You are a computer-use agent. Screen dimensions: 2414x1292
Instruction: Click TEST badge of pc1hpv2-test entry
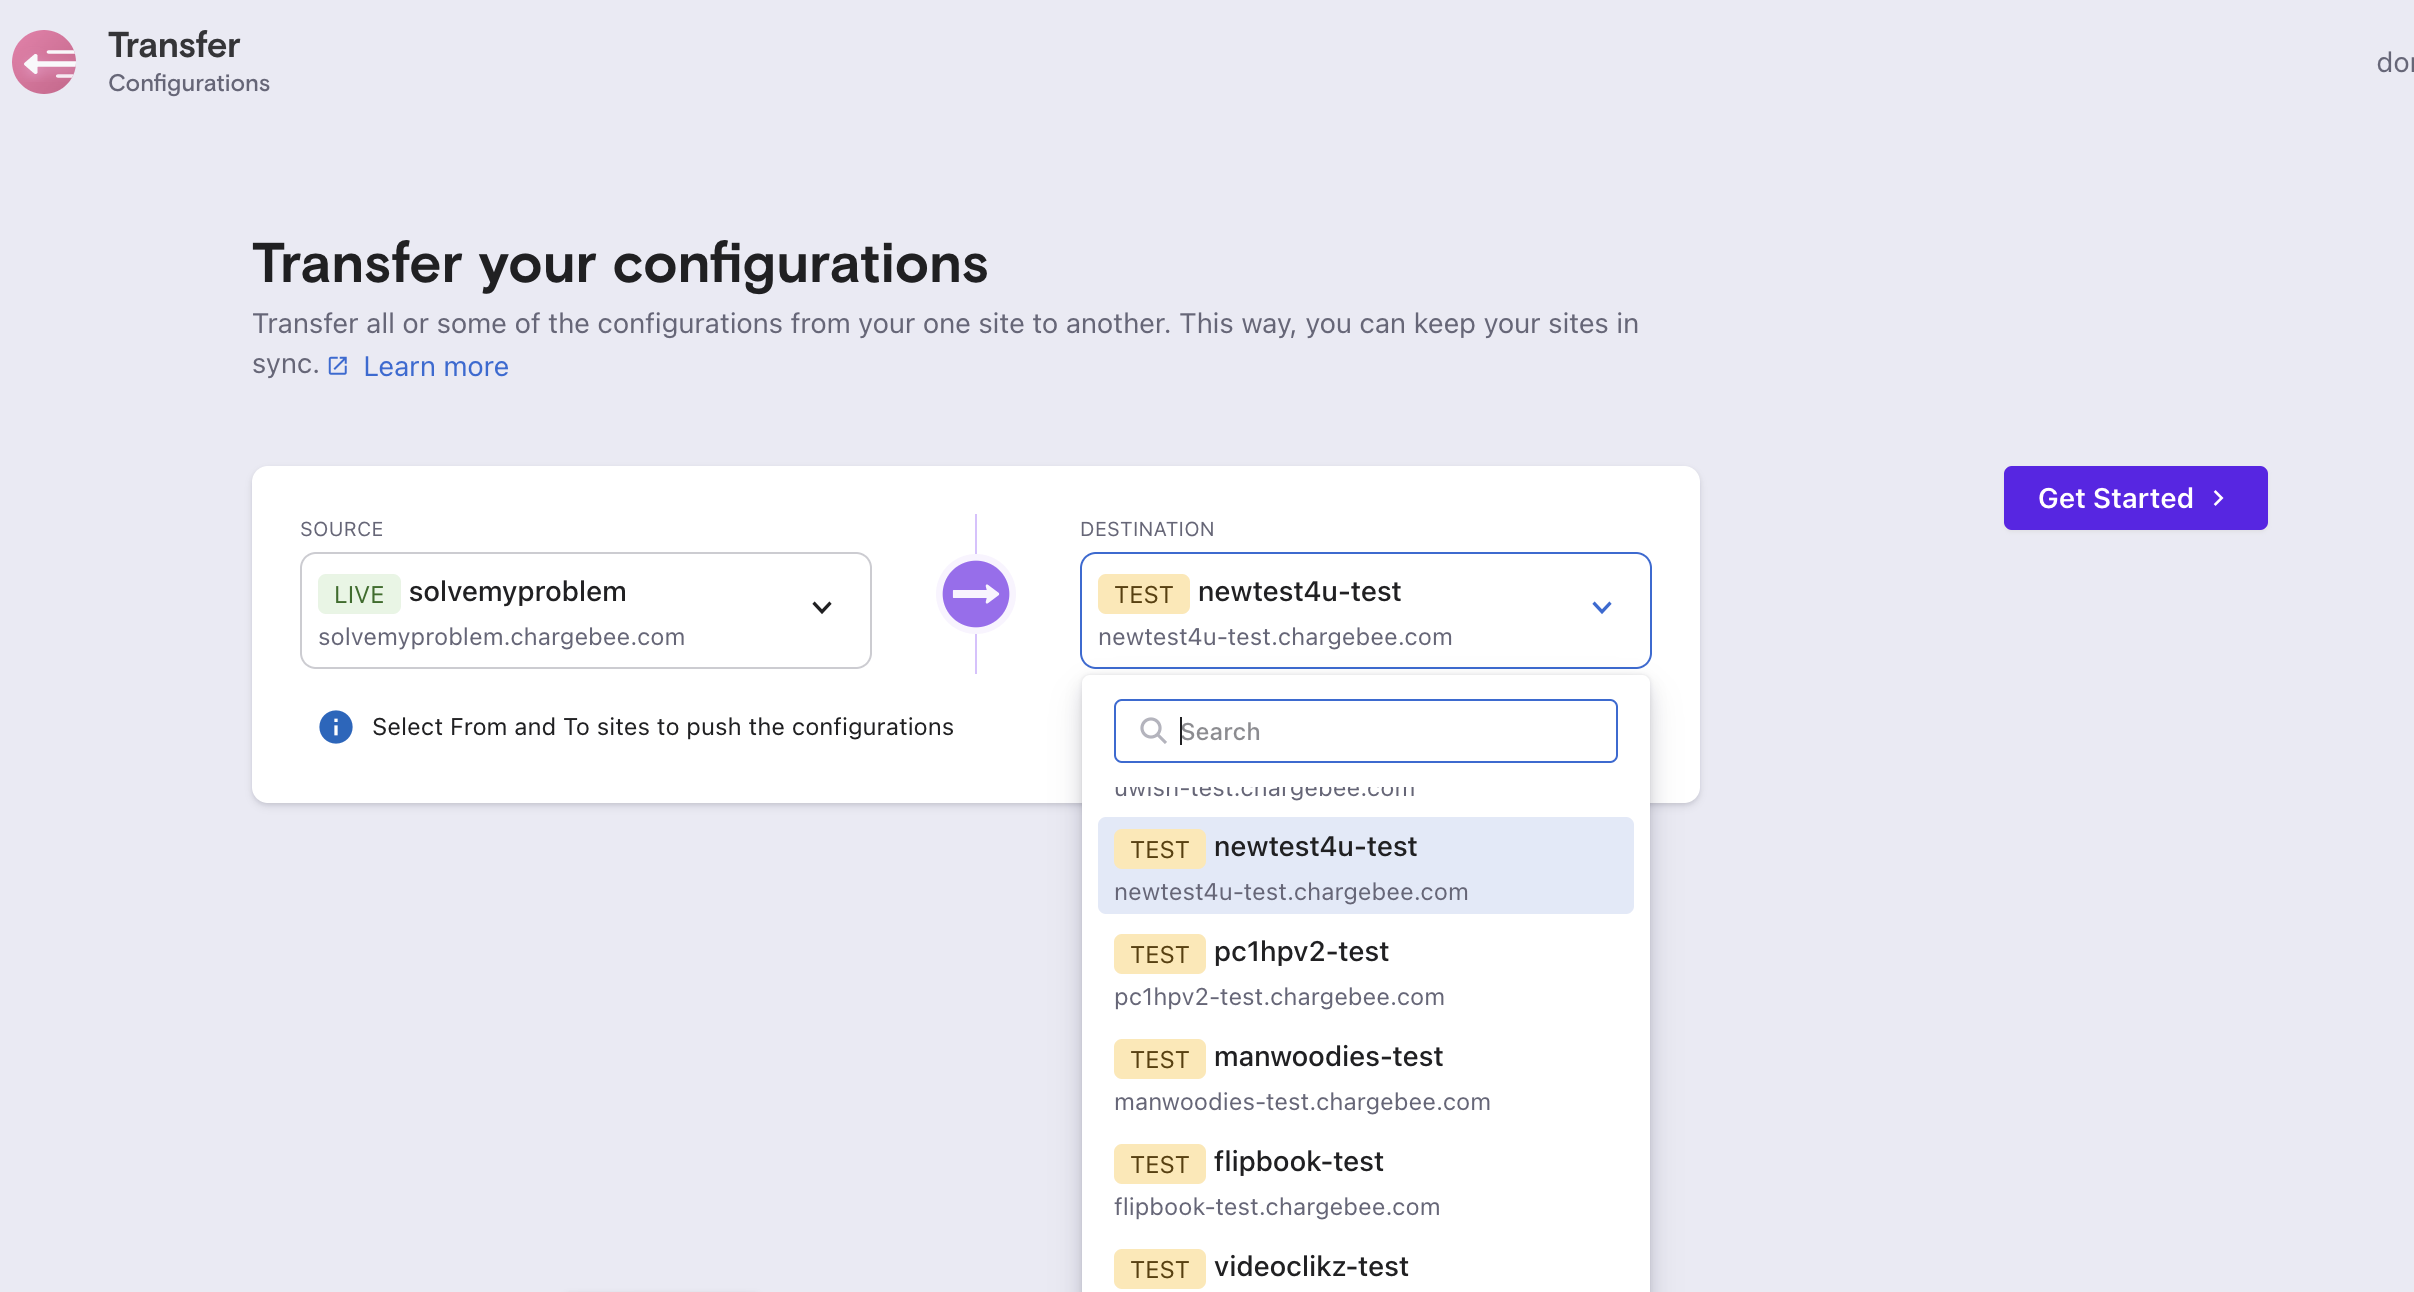[x=1158, y=954]
